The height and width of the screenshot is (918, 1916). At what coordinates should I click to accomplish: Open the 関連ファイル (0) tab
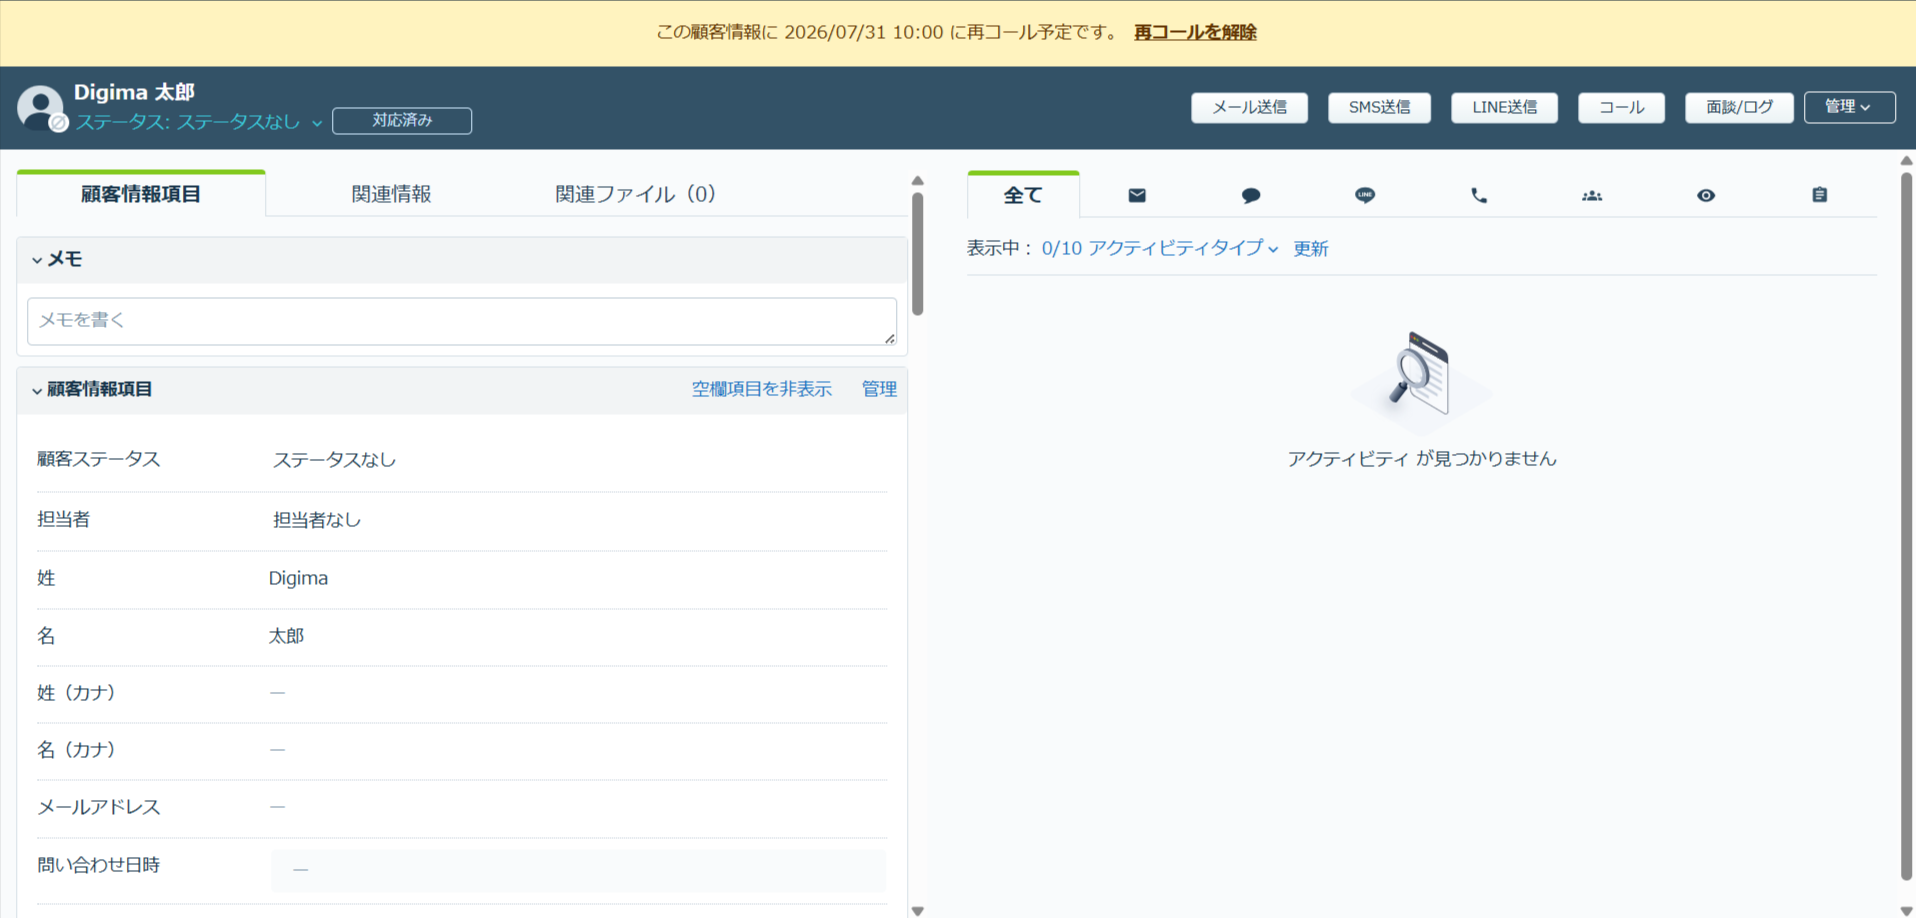636,194
